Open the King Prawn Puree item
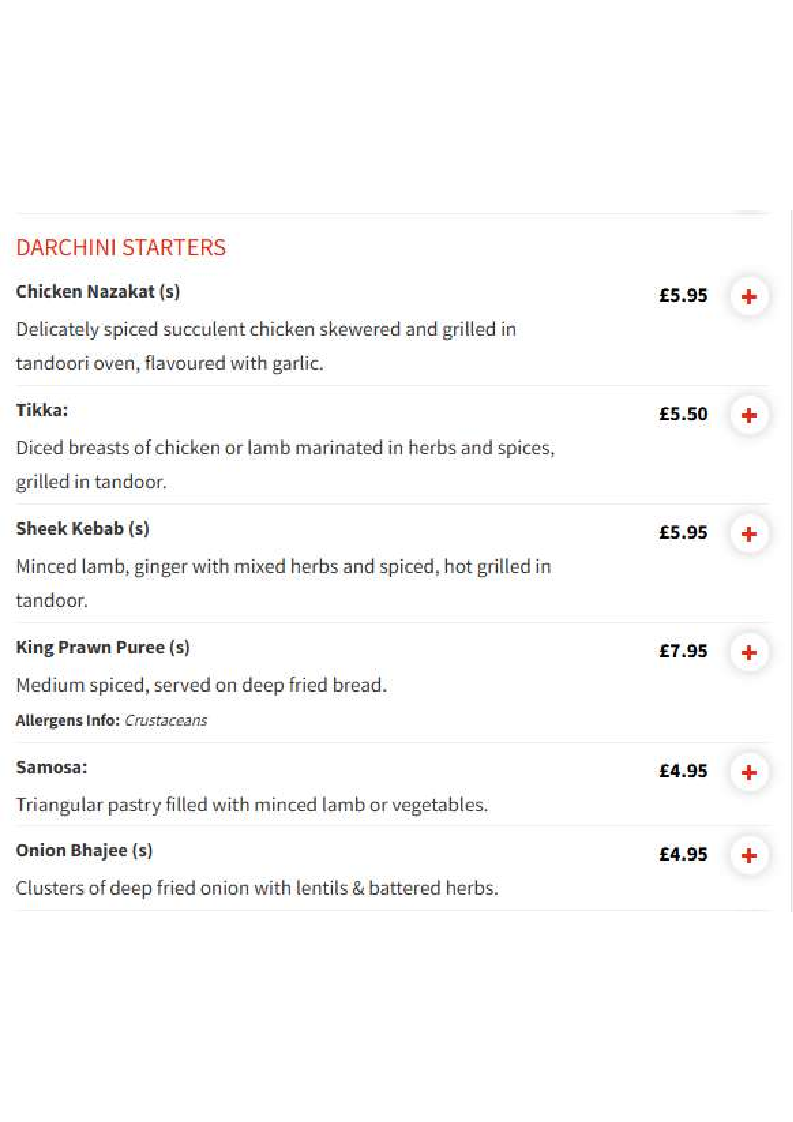Image resolution: width=793 pixels, height=1122 pixels. pyautogui.click(x=102, y=648)
